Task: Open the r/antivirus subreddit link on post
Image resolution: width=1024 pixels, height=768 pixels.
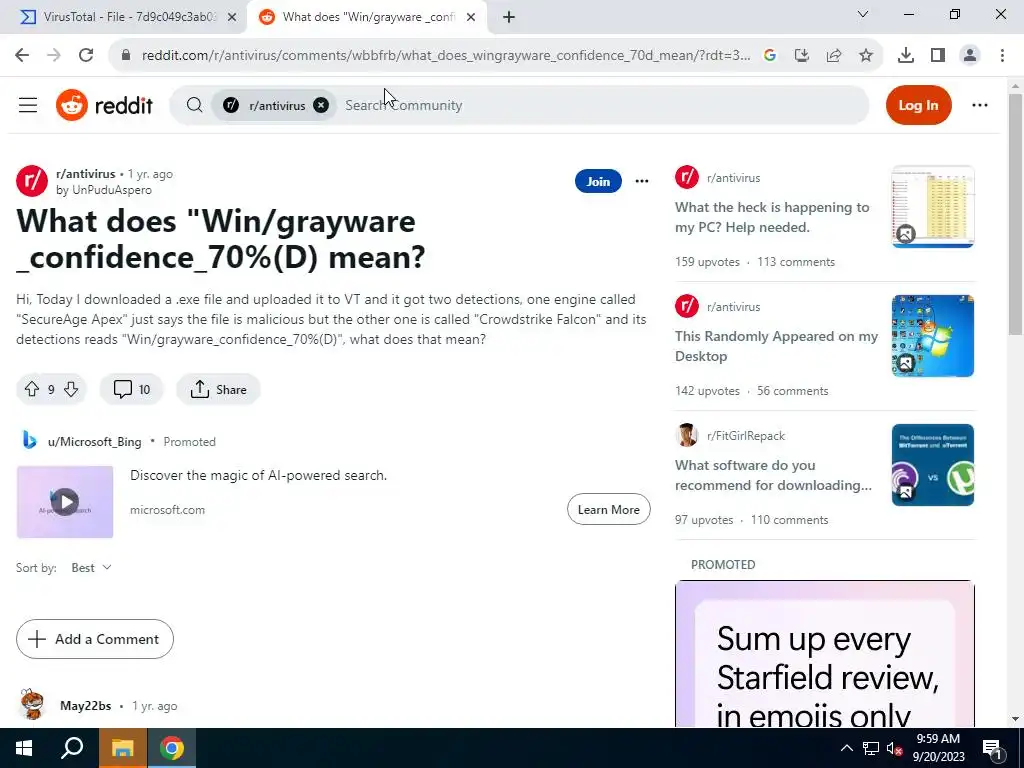Action: point(86,174)
